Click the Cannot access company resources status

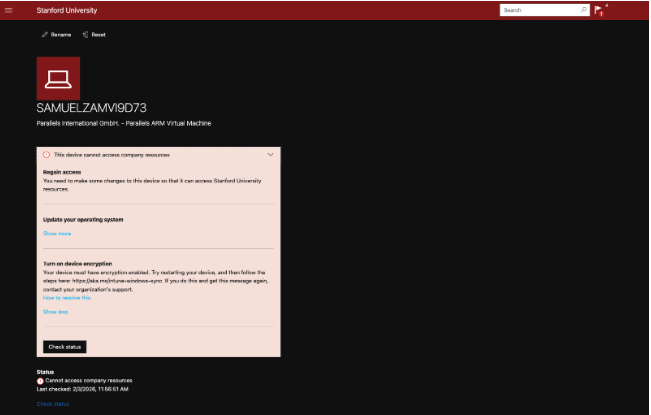(x=89, y=381)
